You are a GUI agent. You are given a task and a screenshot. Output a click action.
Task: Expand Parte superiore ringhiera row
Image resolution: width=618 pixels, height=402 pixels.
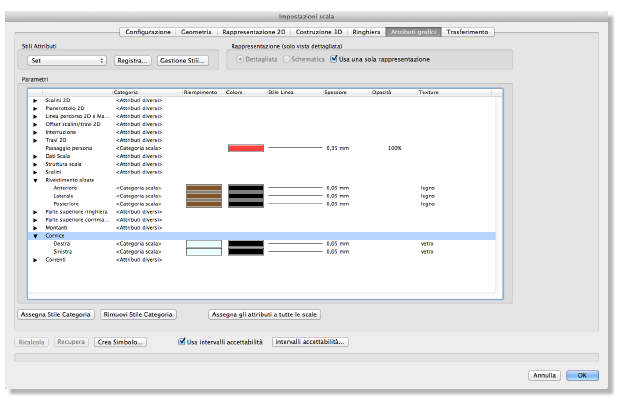(35, 212)
